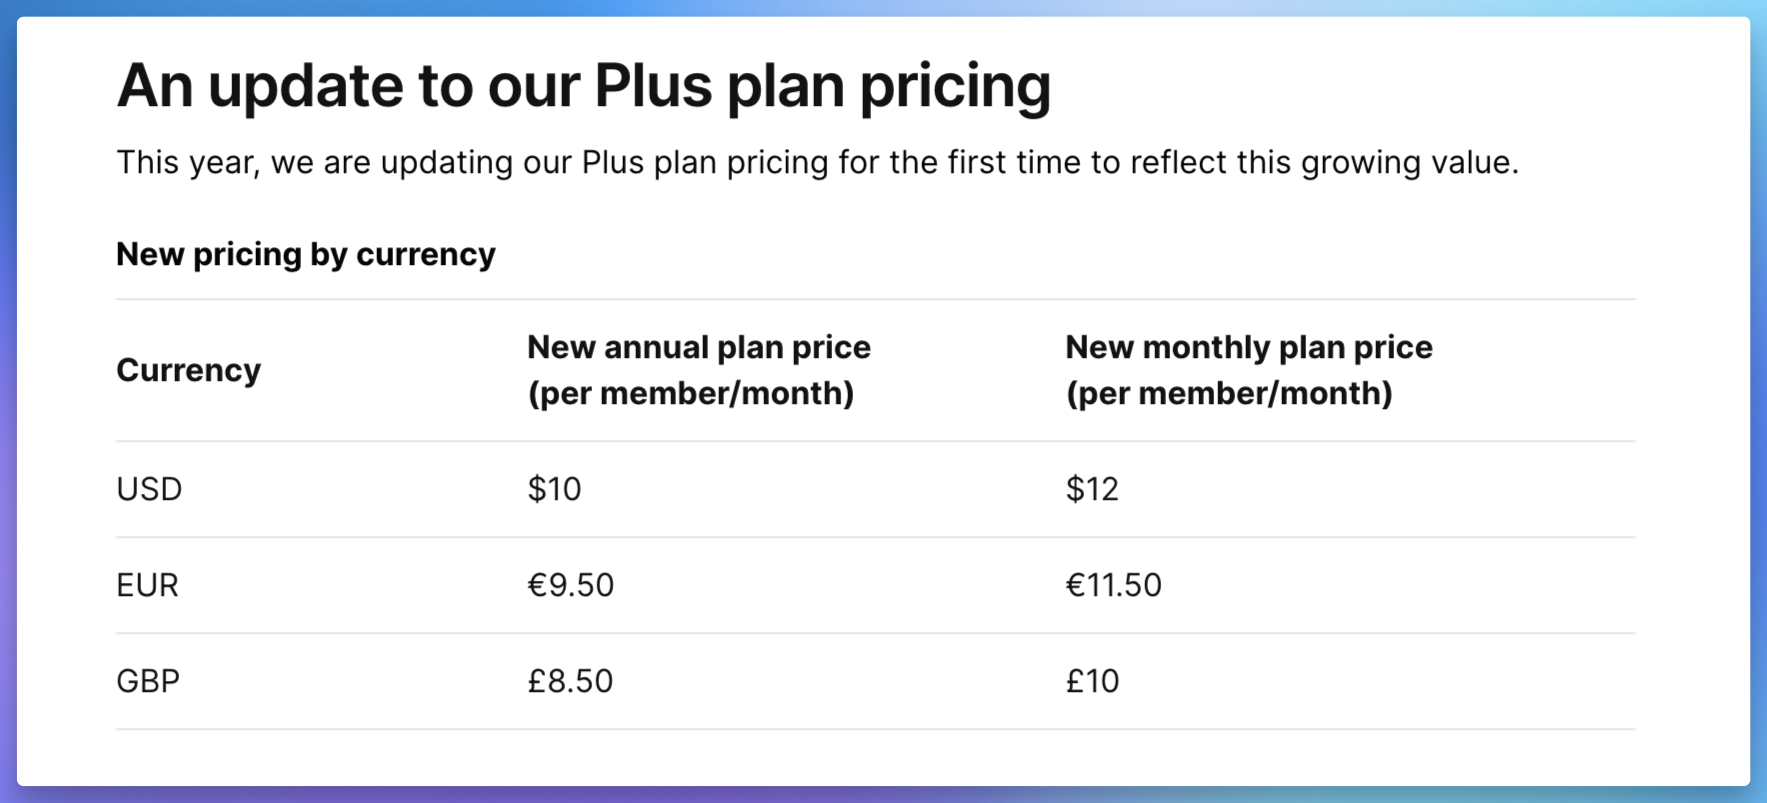The height and width of the screenshot is (803, 1767).
Task: Click "(per member/month)" under the annual plan header
Action: 690,393
